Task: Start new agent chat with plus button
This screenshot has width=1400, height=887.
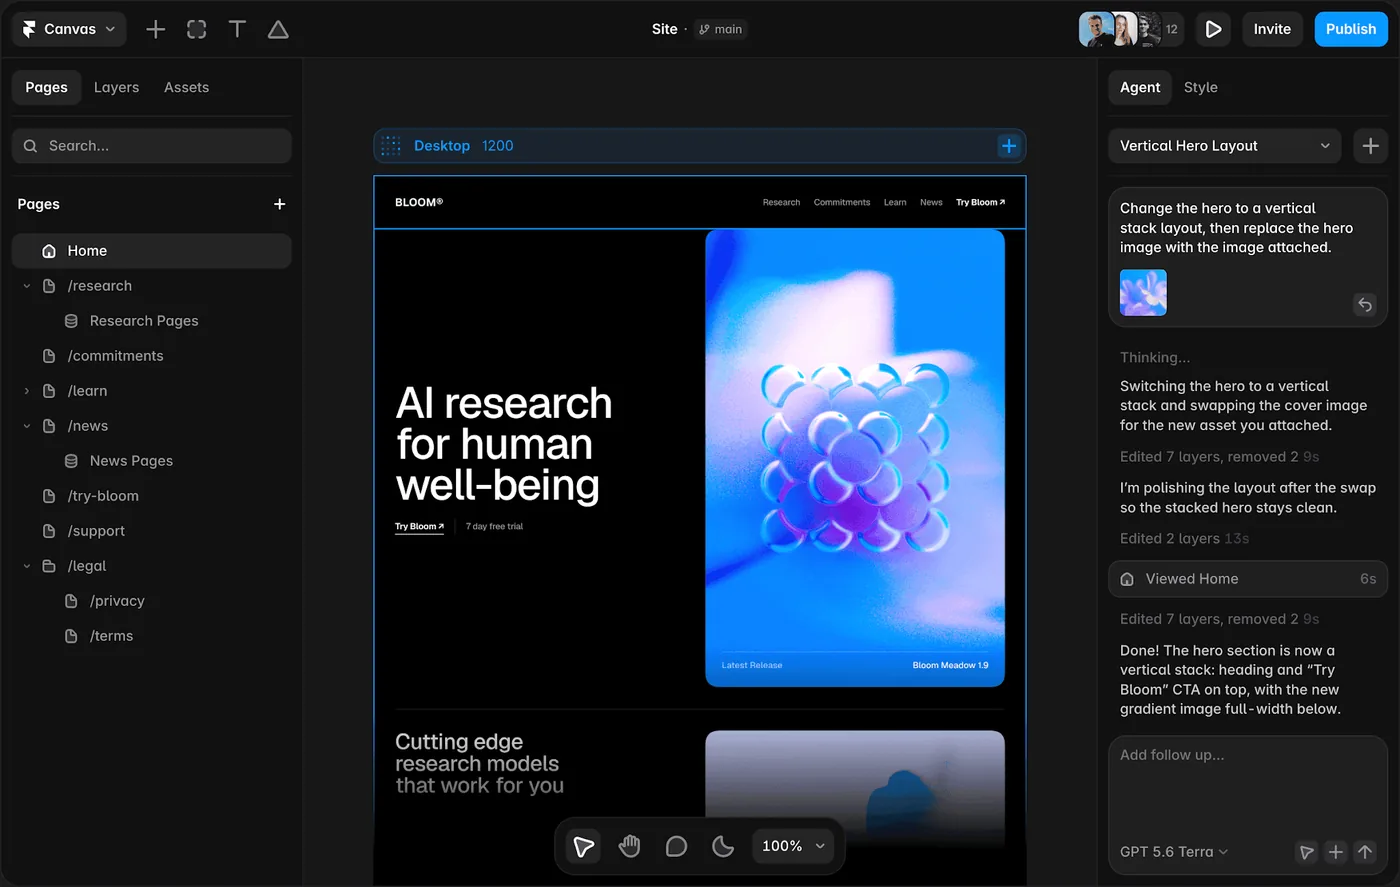Action: coord(1370,146)
